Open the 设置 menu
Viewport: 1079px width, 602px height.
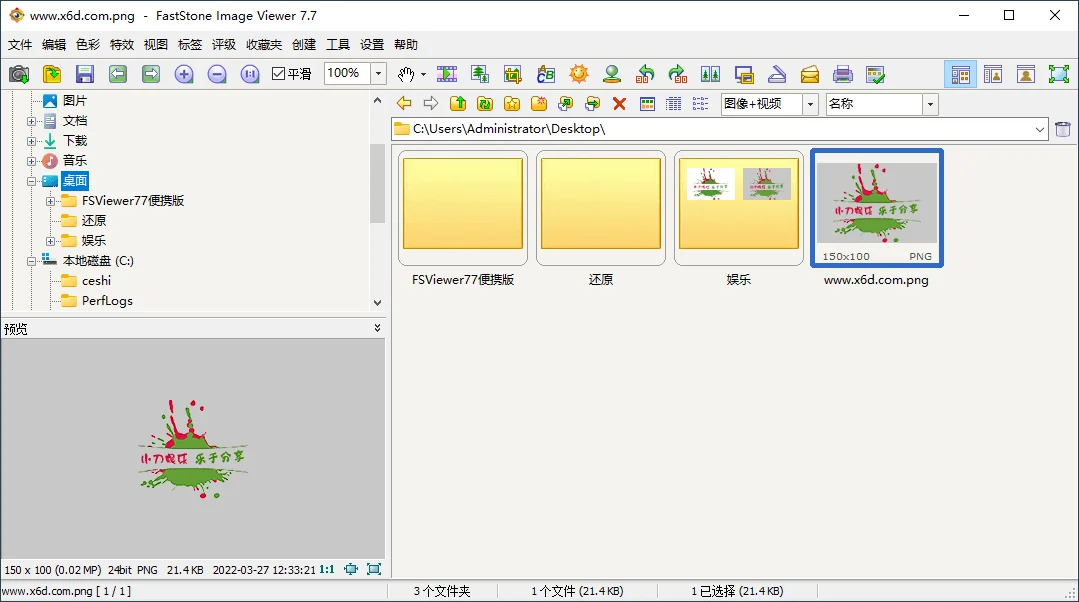click(x=371, y=44)
